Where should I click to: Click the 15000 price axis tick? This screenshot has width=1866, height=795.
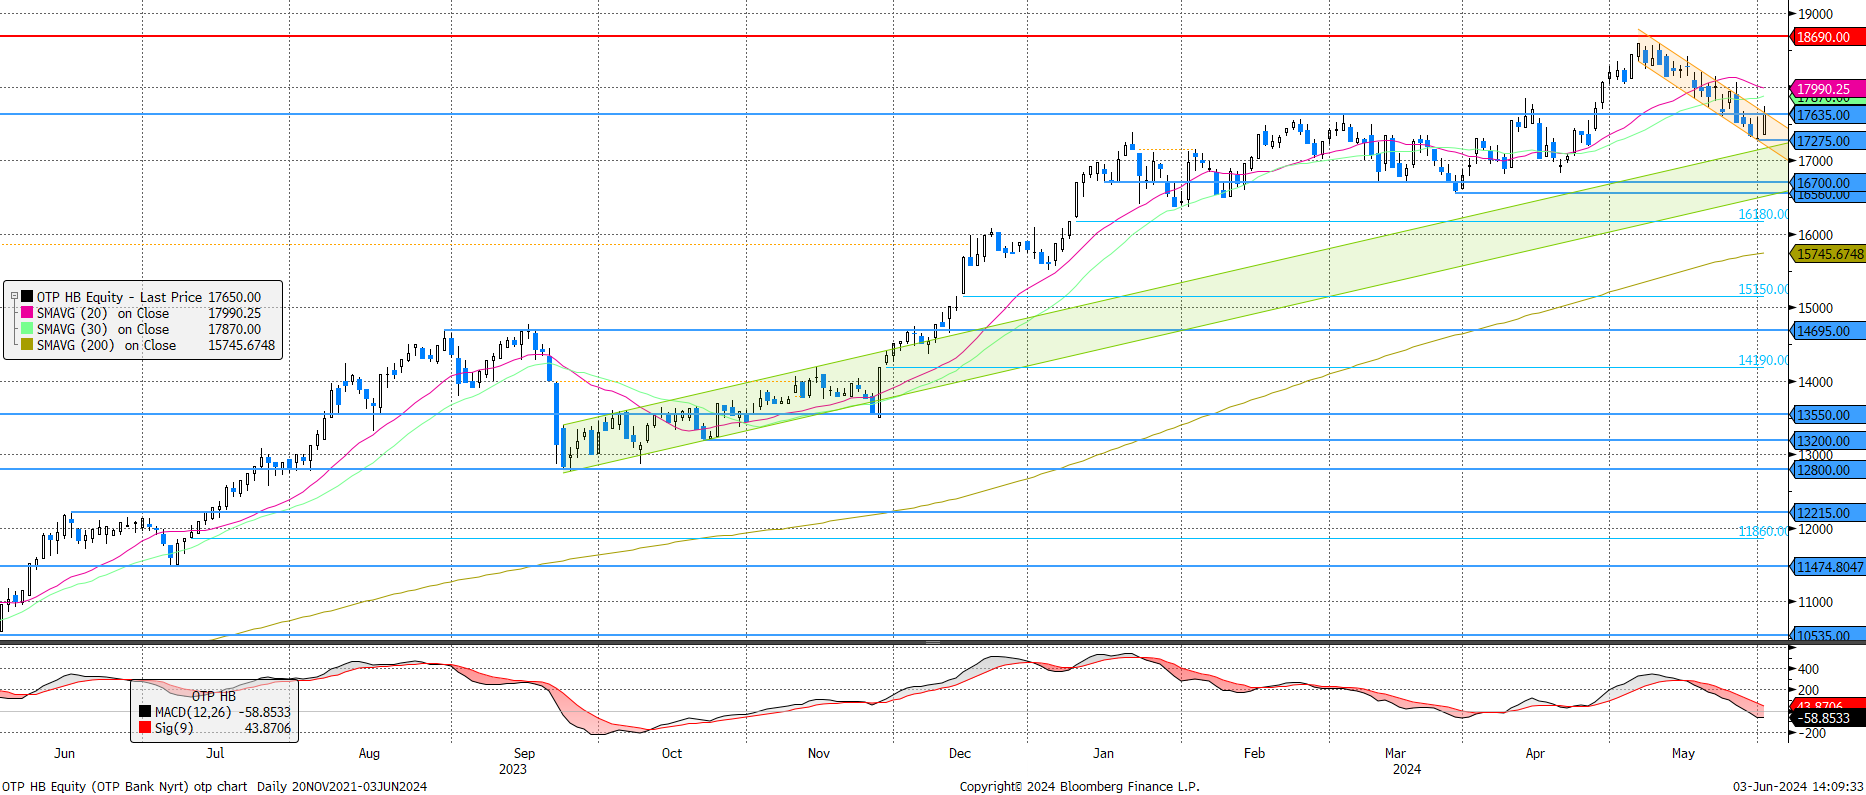click(1816, 308)
